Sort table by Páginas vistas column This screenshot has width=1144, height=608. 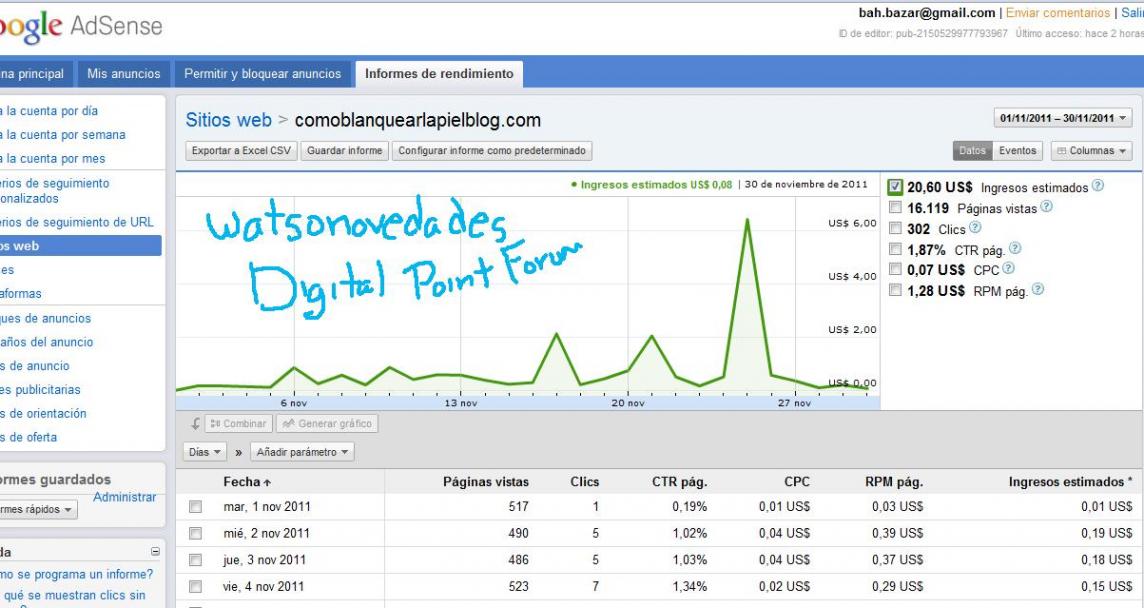486,482
